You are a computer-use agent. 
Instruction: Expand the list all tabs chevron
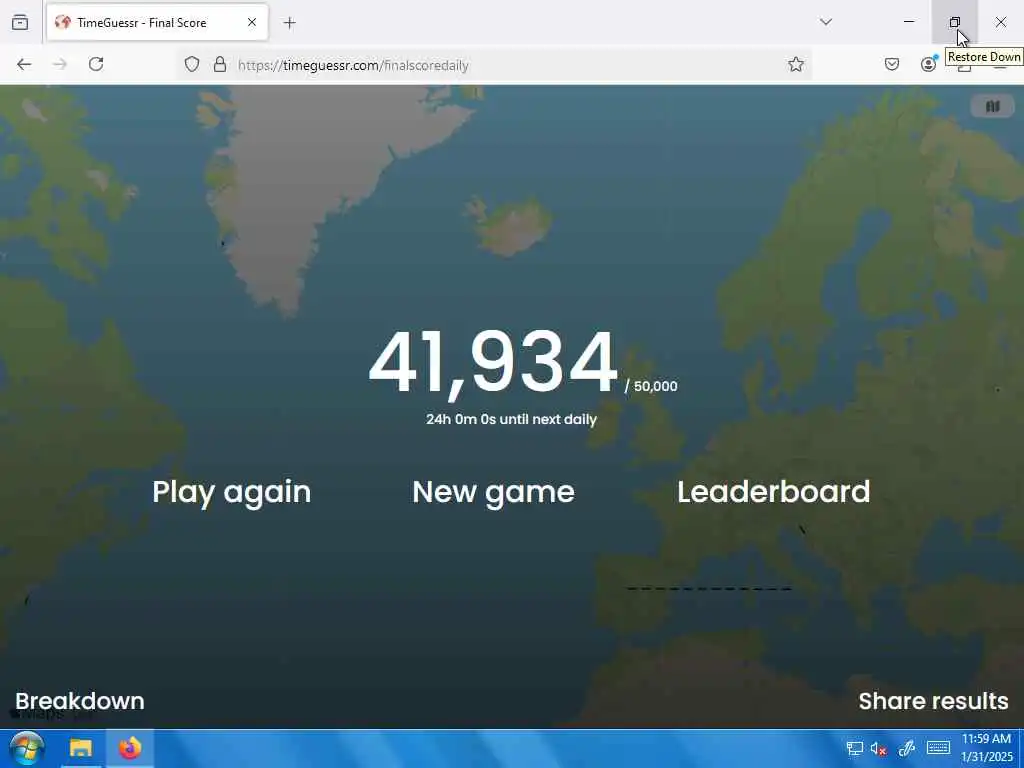tap(825, 22)
